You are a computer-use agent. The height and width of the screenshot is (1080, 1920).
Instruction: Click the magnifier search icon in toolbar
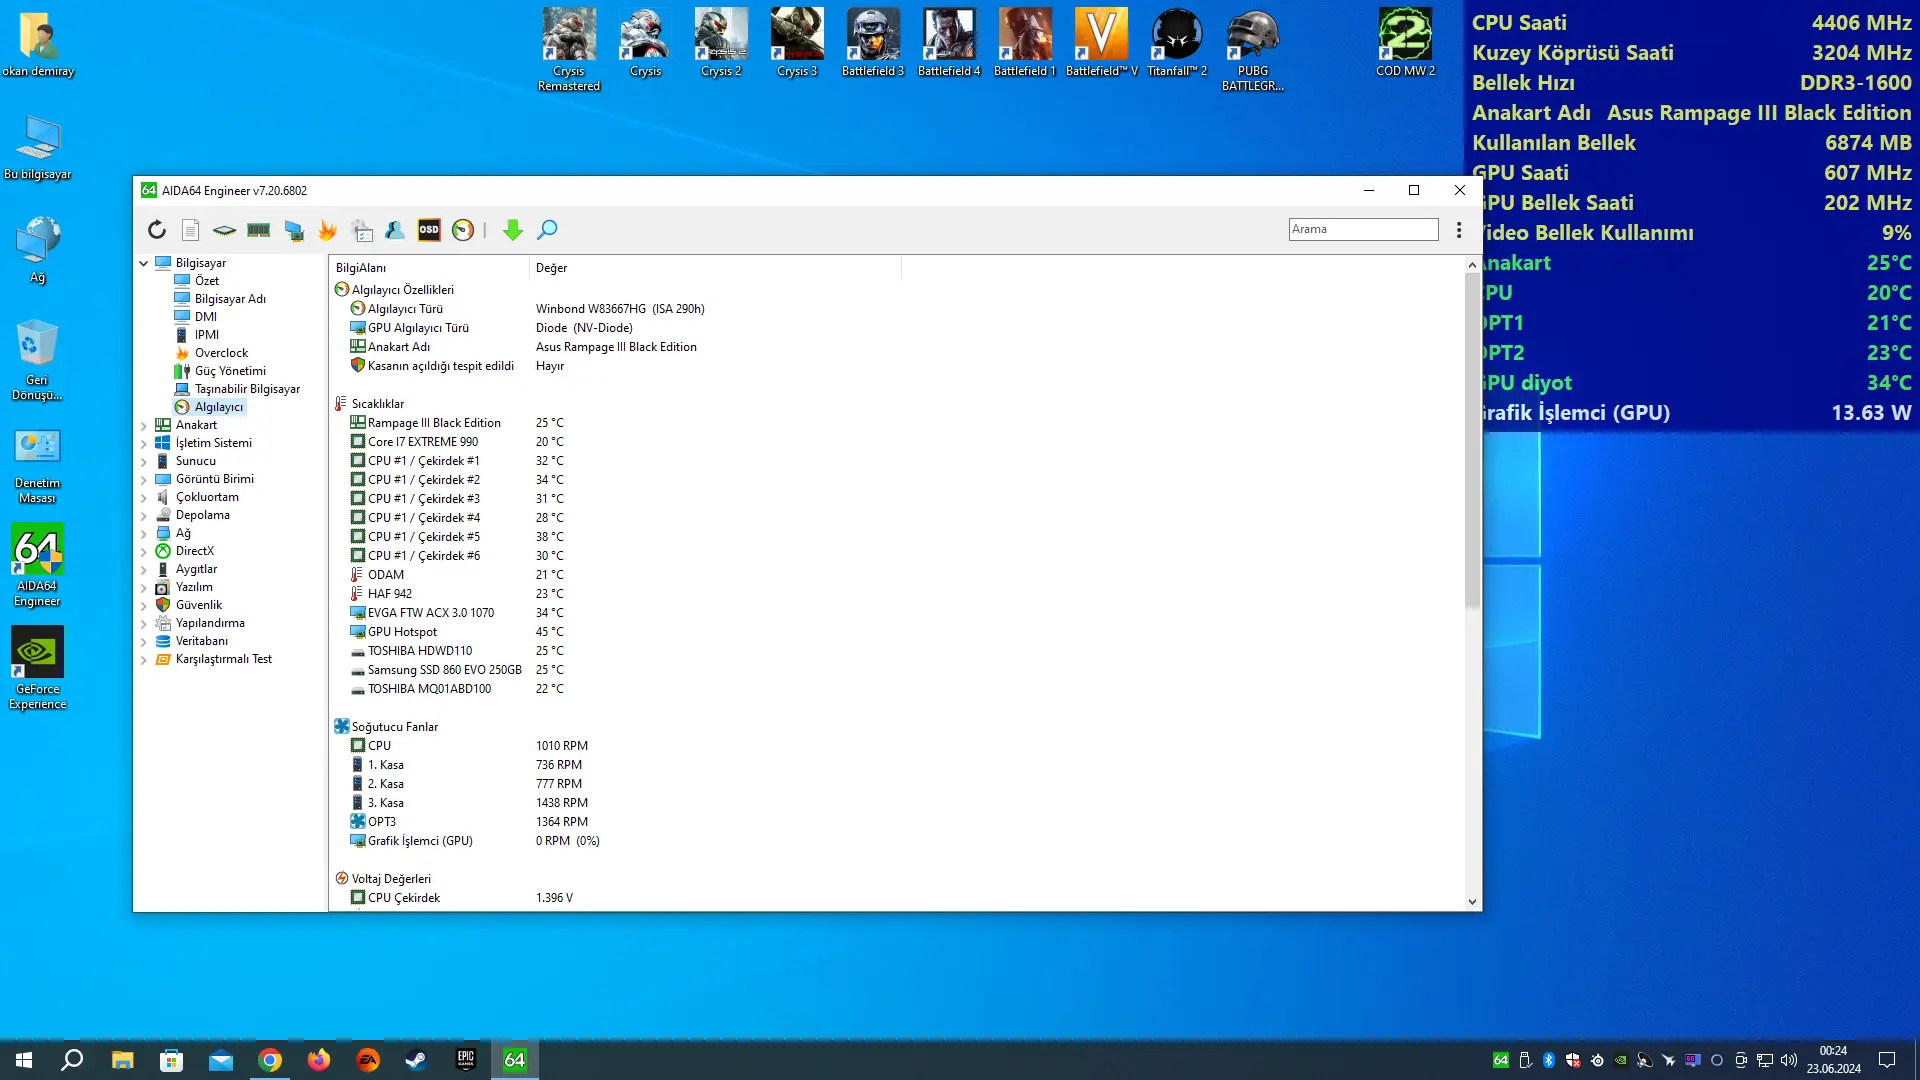[547, 230]
